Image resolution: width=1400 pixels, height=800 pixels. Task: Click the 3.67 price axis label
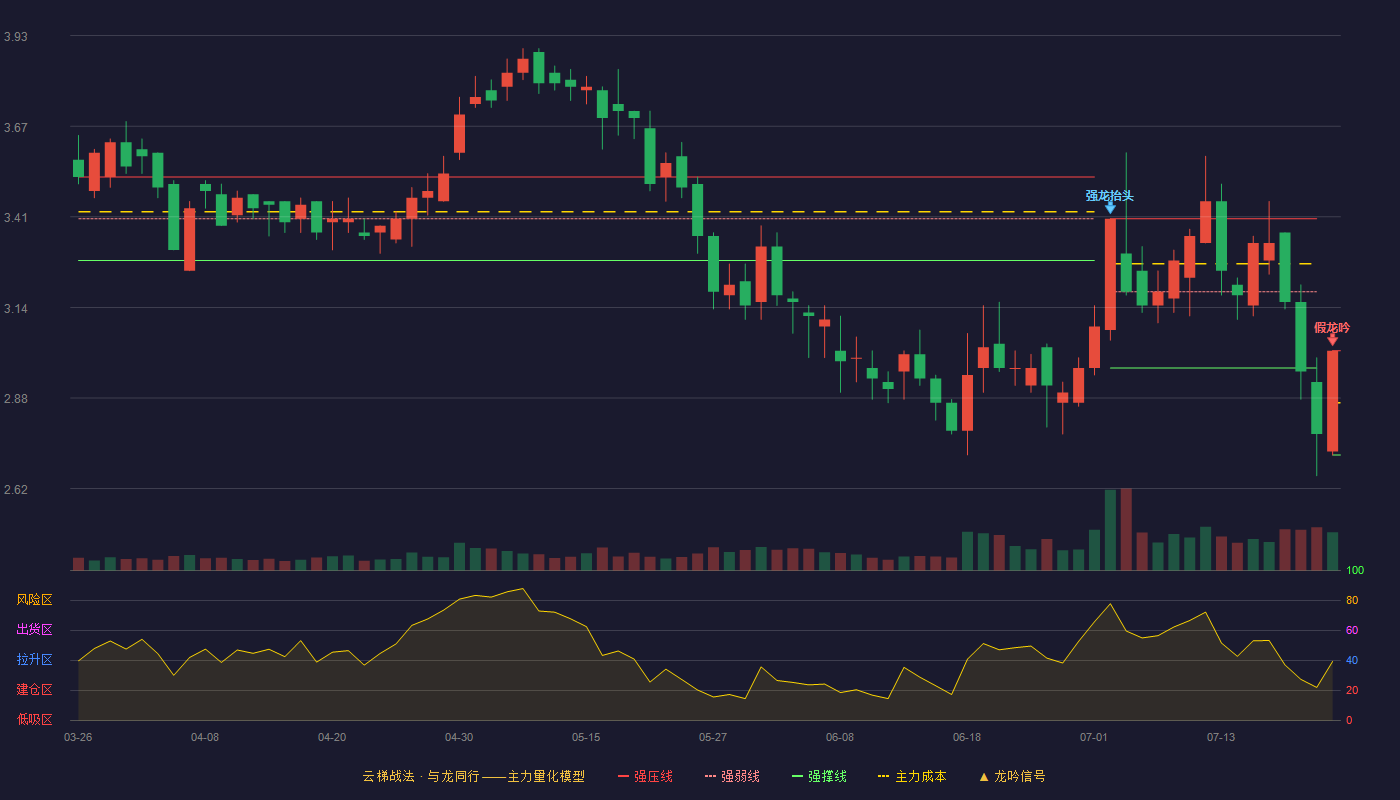click(16, 128)
